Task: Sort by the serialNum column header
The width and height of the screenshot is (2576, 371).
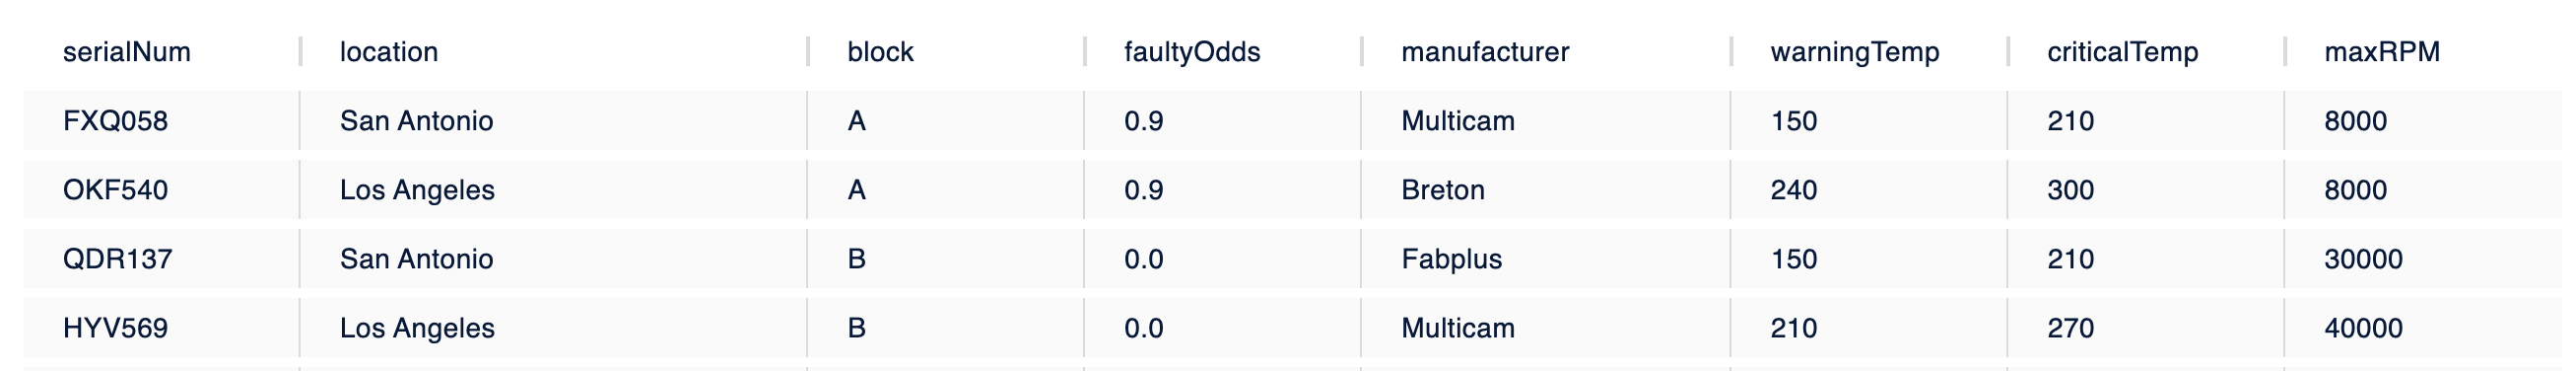Action: click(126, 52)
